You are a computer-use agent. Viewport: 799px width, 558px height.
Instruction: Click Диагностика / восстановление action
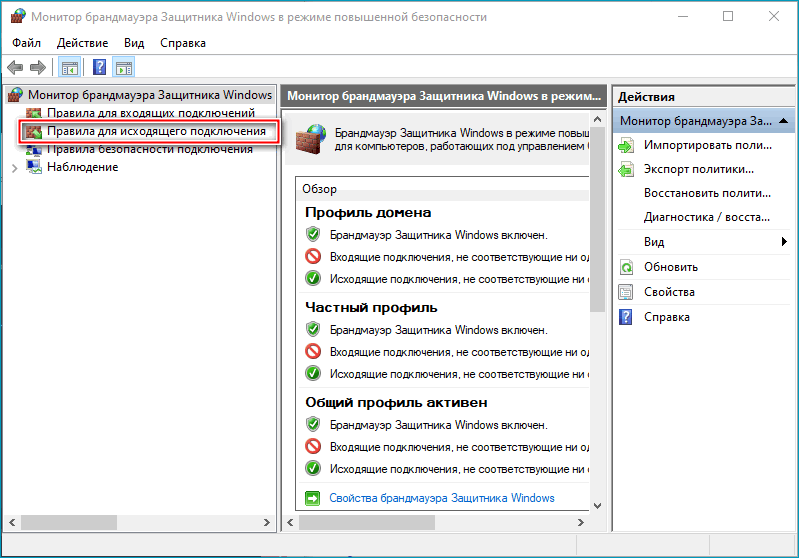707,217
